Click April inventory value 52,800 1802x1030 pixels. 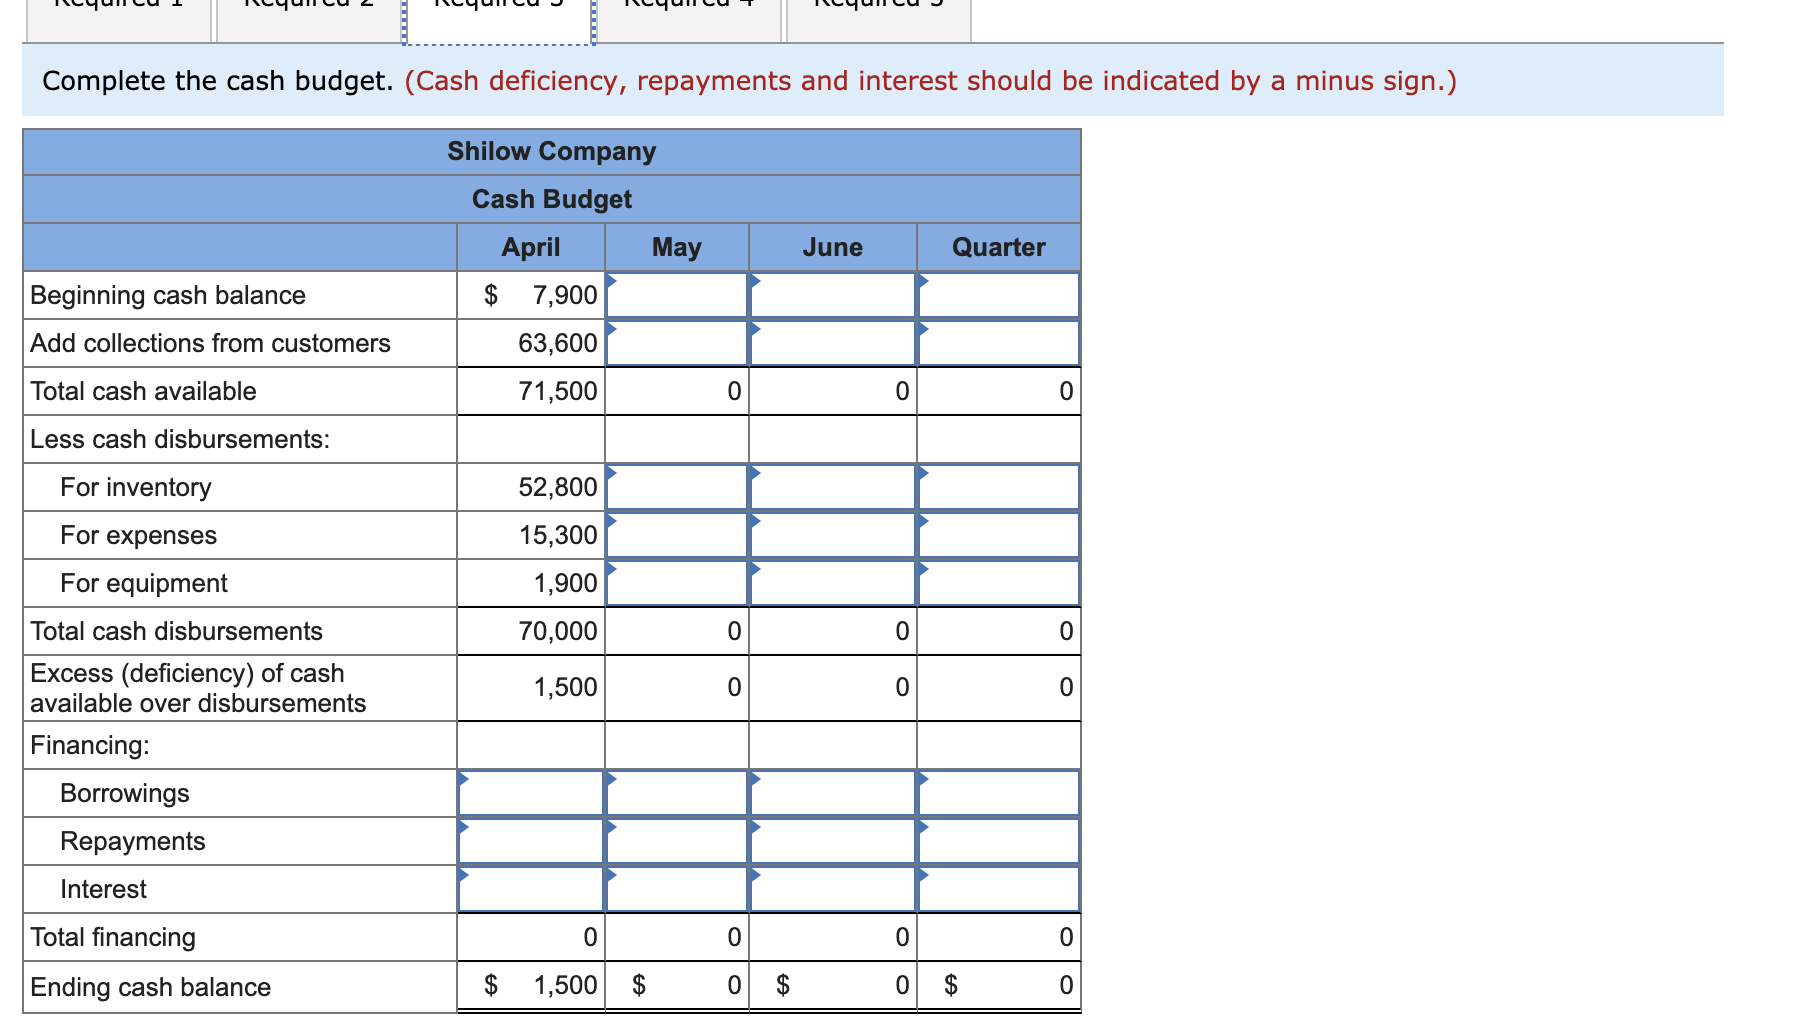pyautogui.click(x=558, y=487)
